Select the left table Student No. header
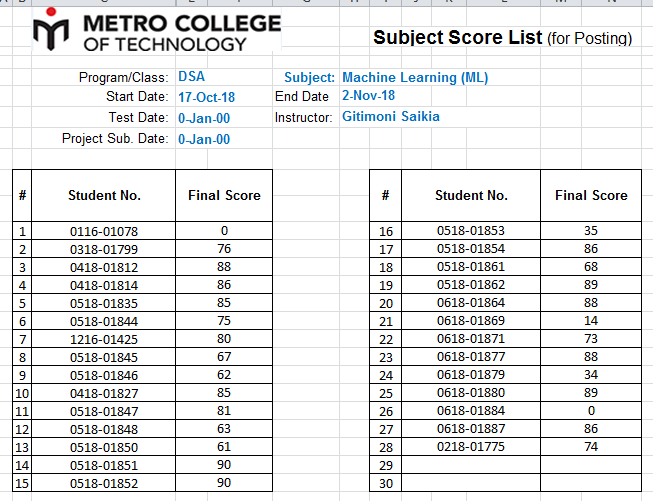This screenshot has width=653, height=501. point(104,195)
